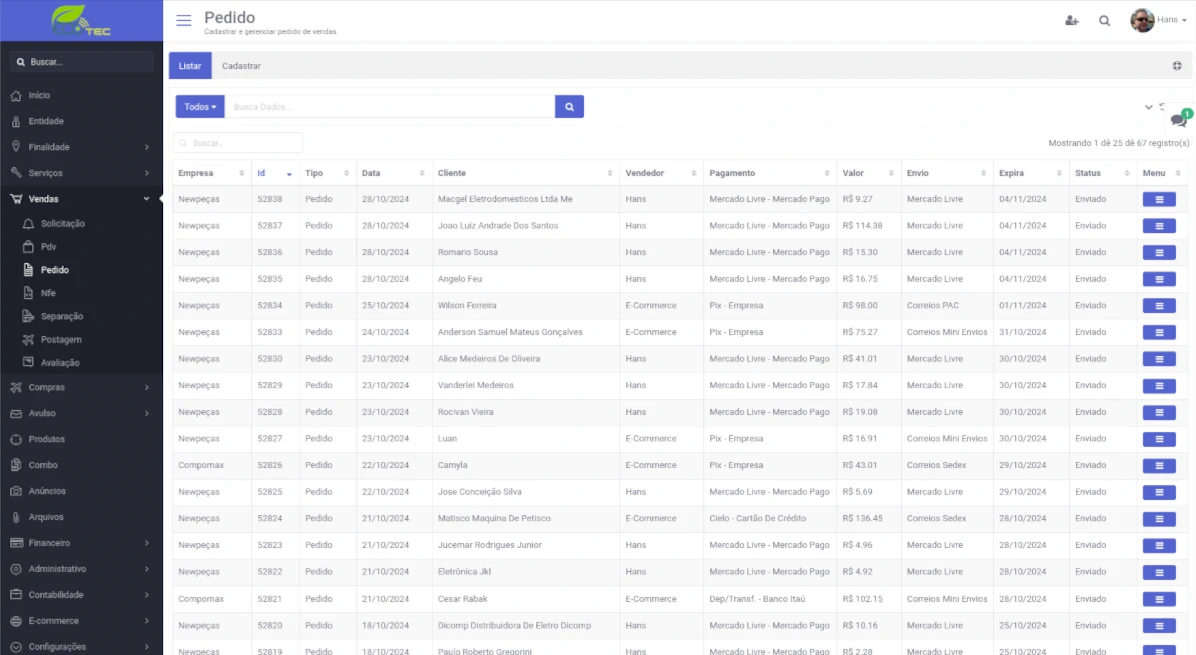The height and width of the screenshot is (655, 1196).
Task: Click the Busca Dados search field
Action: 389,107
